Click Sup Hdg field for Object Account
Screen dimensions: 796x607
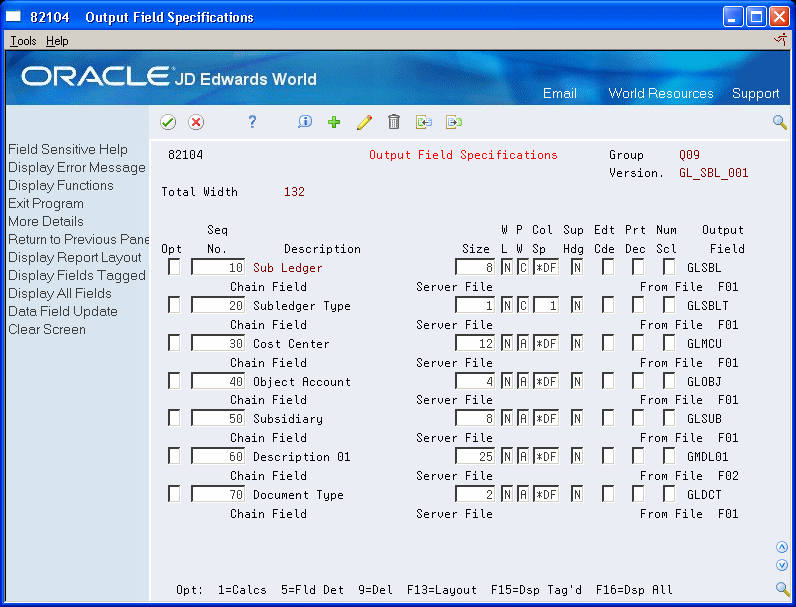click(577, 381)
